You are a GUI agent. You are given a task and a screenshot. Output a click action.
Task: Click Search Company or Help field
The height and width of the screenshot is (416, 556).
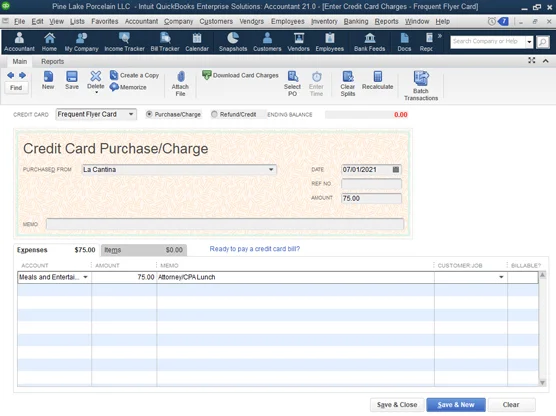[488, 41]
